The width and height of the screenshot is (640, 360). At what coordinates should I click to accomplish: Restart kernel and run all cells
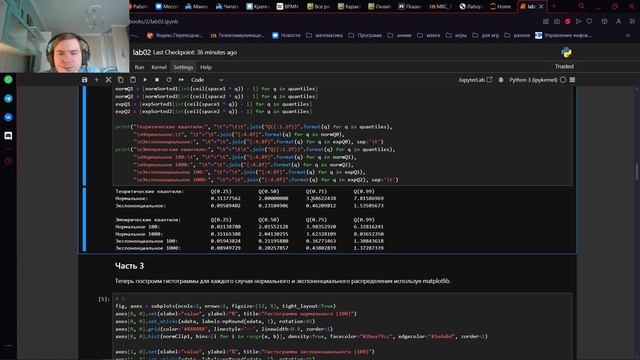pos(181,80)
